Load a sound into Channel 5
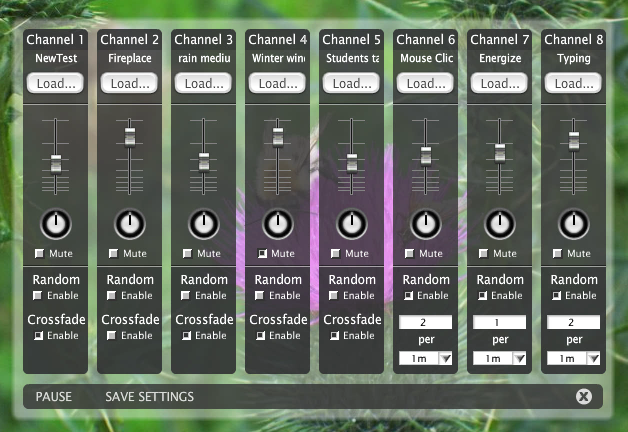628x432 pixels. coord(351,83)
